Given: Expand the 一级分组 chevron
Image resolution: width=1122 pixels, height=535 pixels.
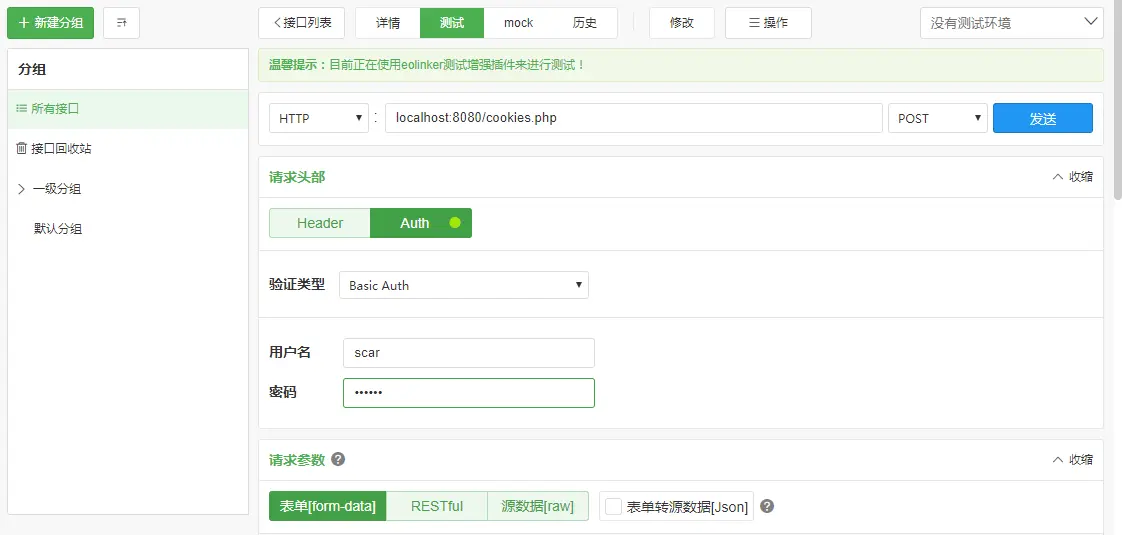Looking at the screenshot, I should pos(21,189).
